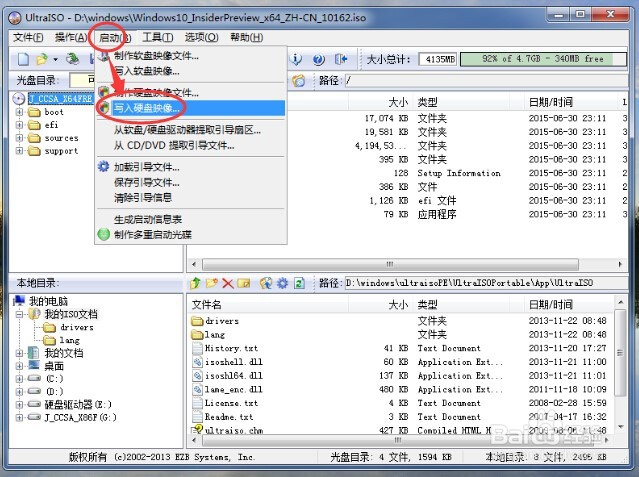Select 从 CD/DVD 提取引导文件... entry
This screenshot has width=639, height=477.
191,146
